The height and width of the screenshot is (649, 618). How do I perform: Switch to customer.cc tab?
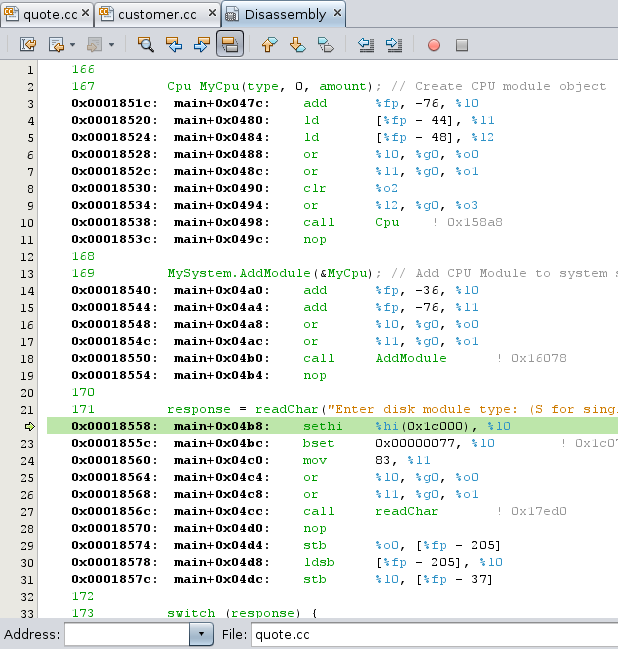click(x=156, y=14)
